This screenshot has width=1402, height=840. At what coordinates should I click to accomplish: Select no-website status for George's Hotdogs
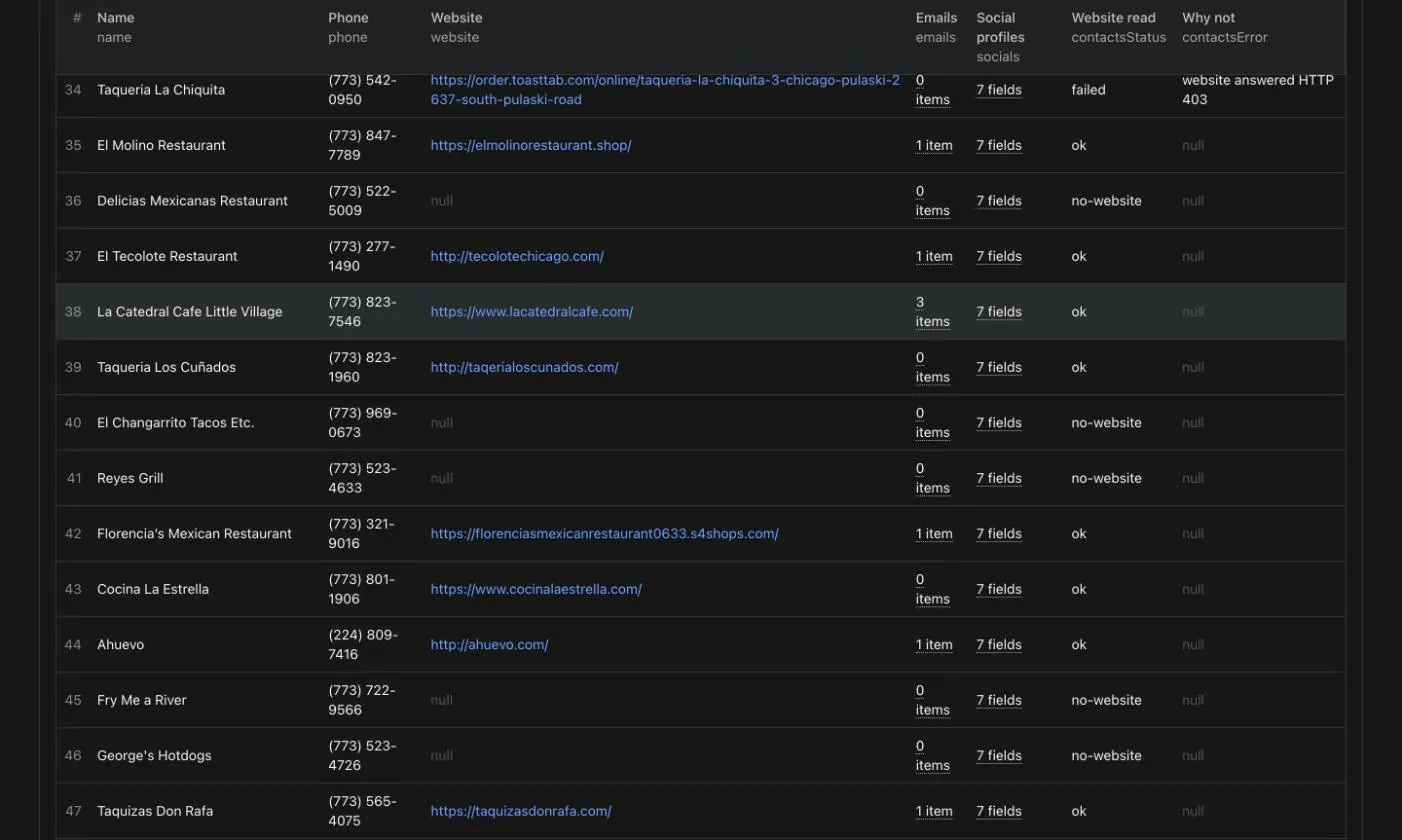[x=1106, y=756]
